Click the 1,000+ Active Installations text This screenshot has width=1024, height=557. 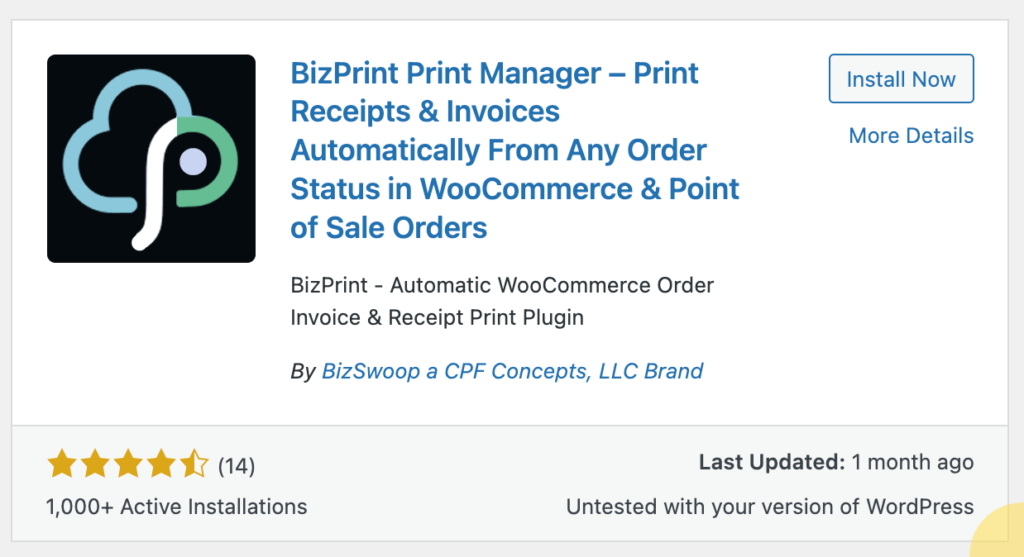[176, 507]
